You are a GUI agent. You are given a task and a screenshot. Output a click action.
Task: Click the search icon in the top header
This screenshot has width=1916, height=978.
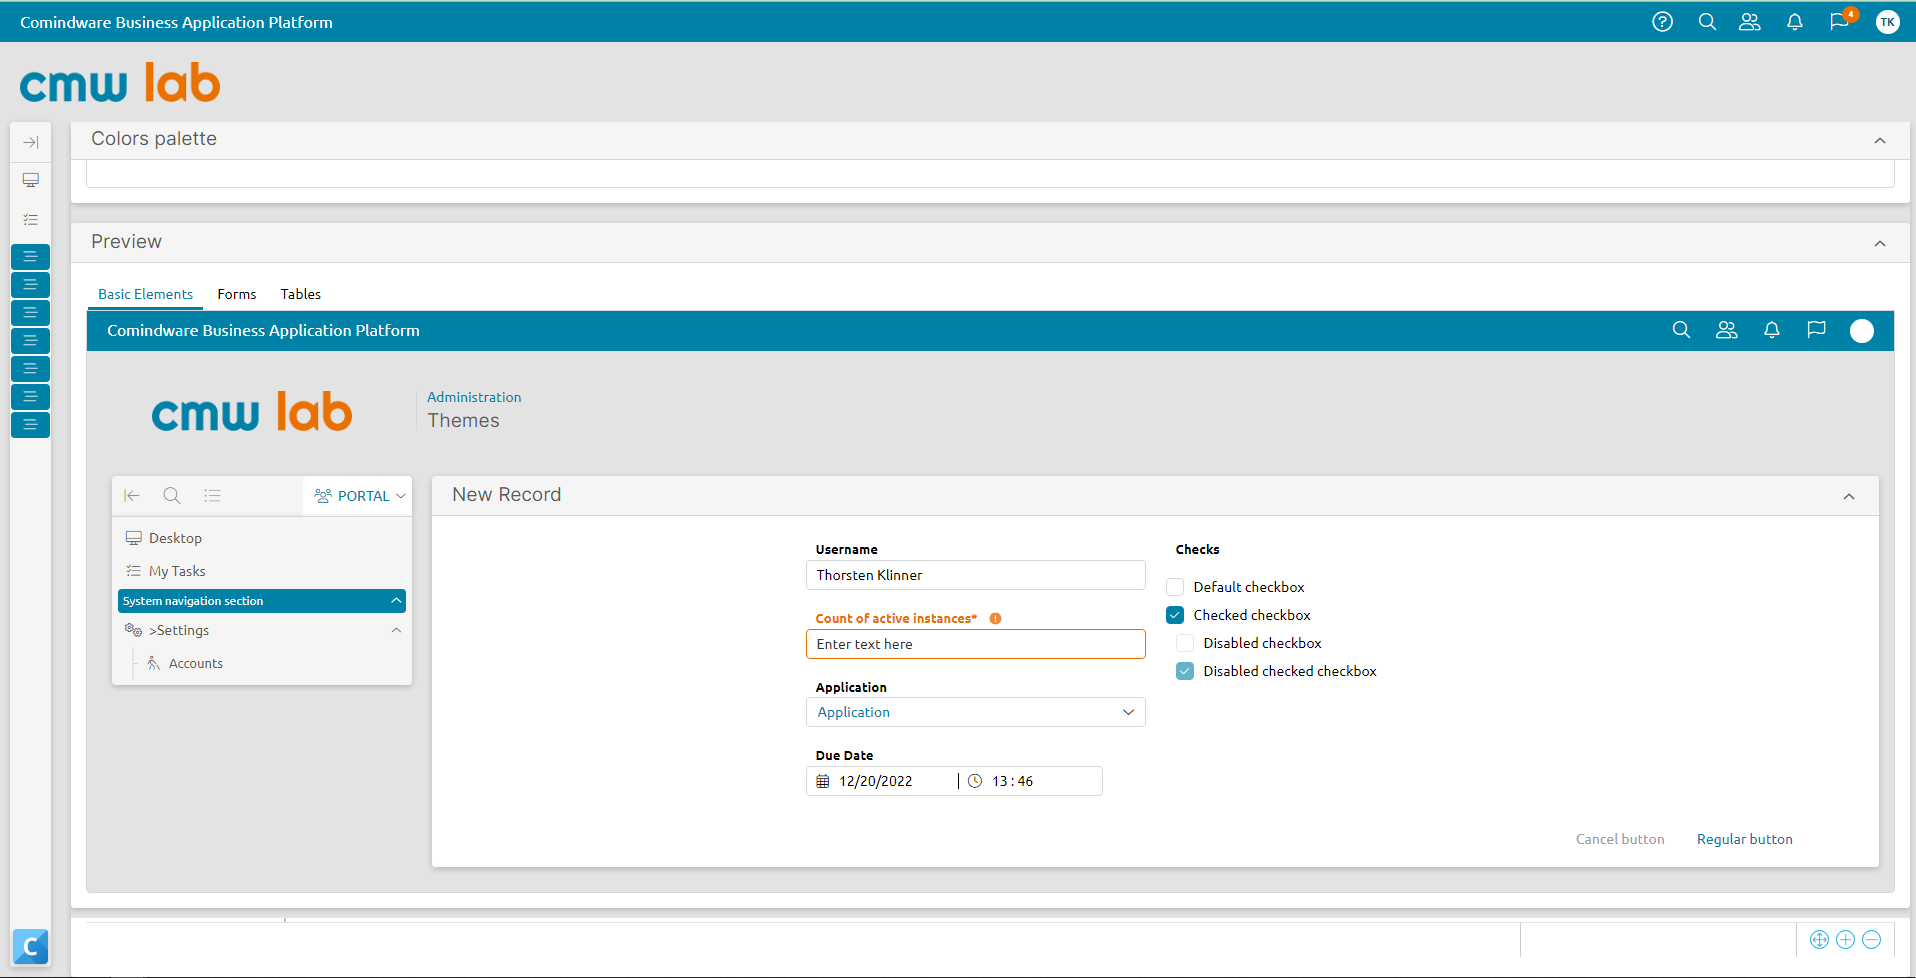point(1707,22)
